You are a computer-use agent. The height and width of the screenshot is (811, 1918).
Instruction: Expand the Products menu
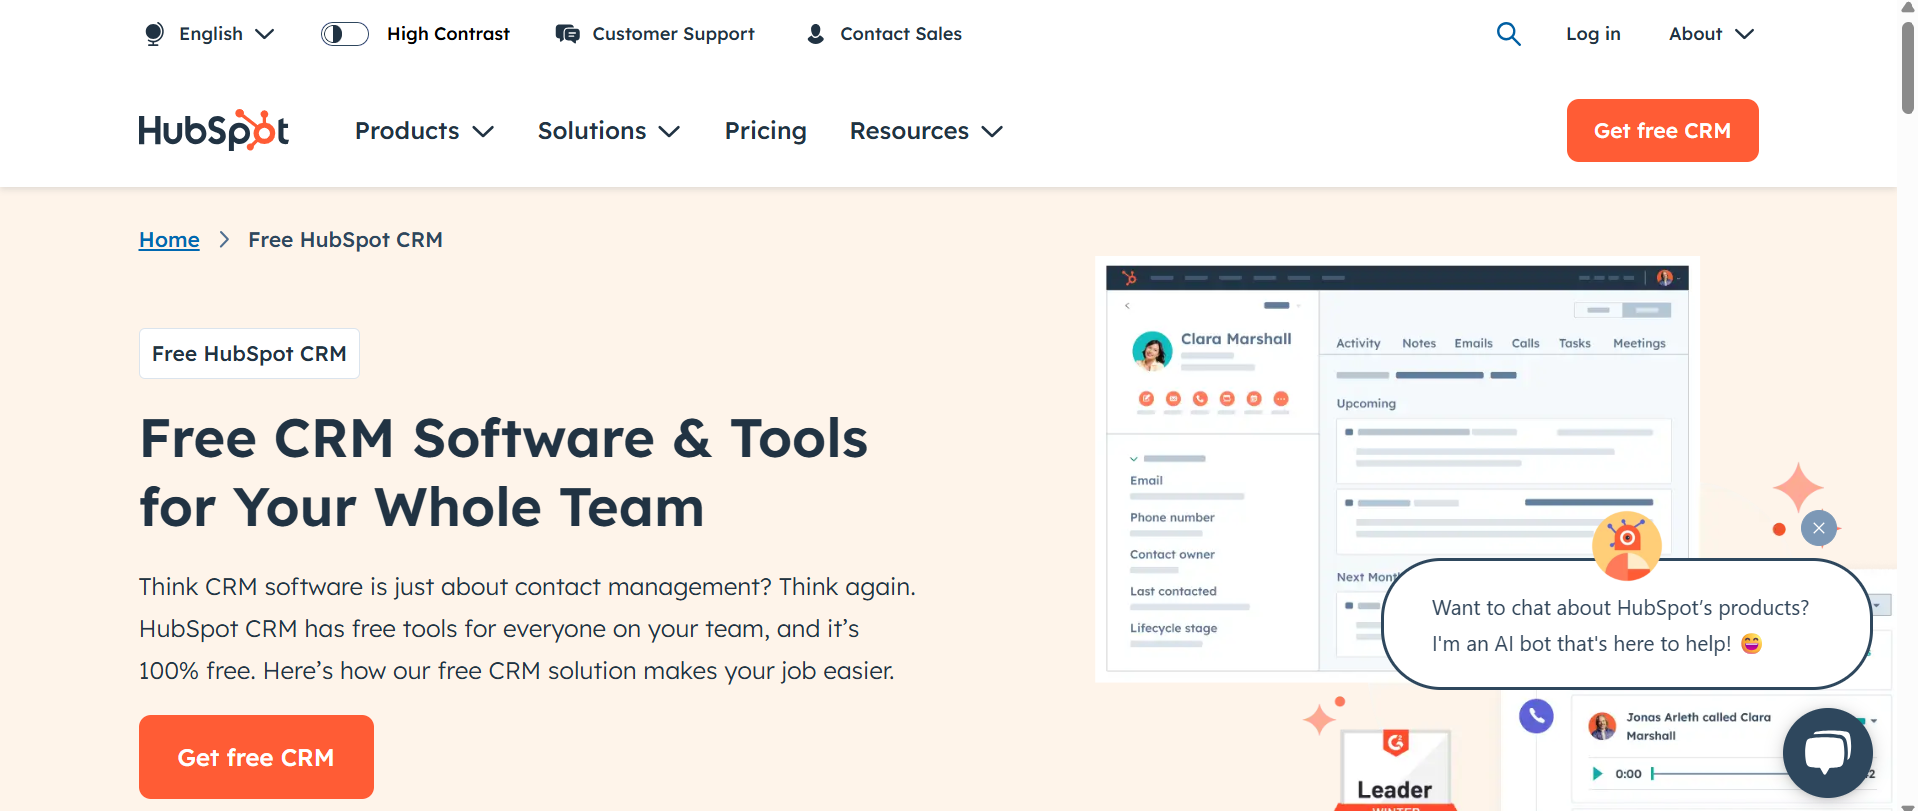pos(424,131)
